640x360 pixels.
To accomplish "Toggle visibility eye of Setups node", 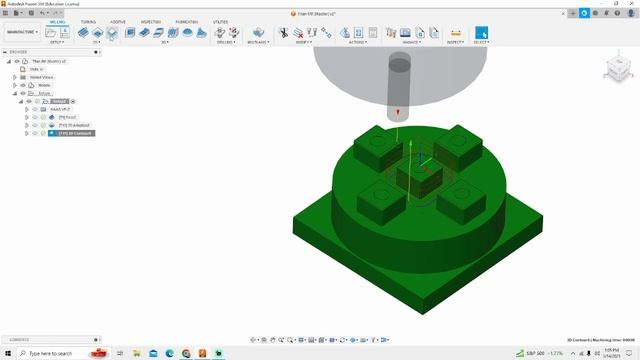I will [x=23, y=93].
